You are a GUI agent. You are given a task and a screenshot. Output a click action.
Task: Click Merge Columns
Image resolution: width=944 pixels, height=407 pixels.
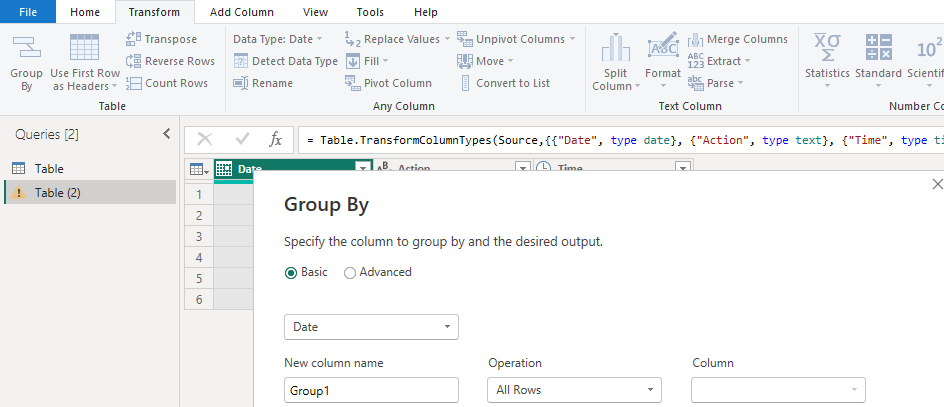coord(738,39)
